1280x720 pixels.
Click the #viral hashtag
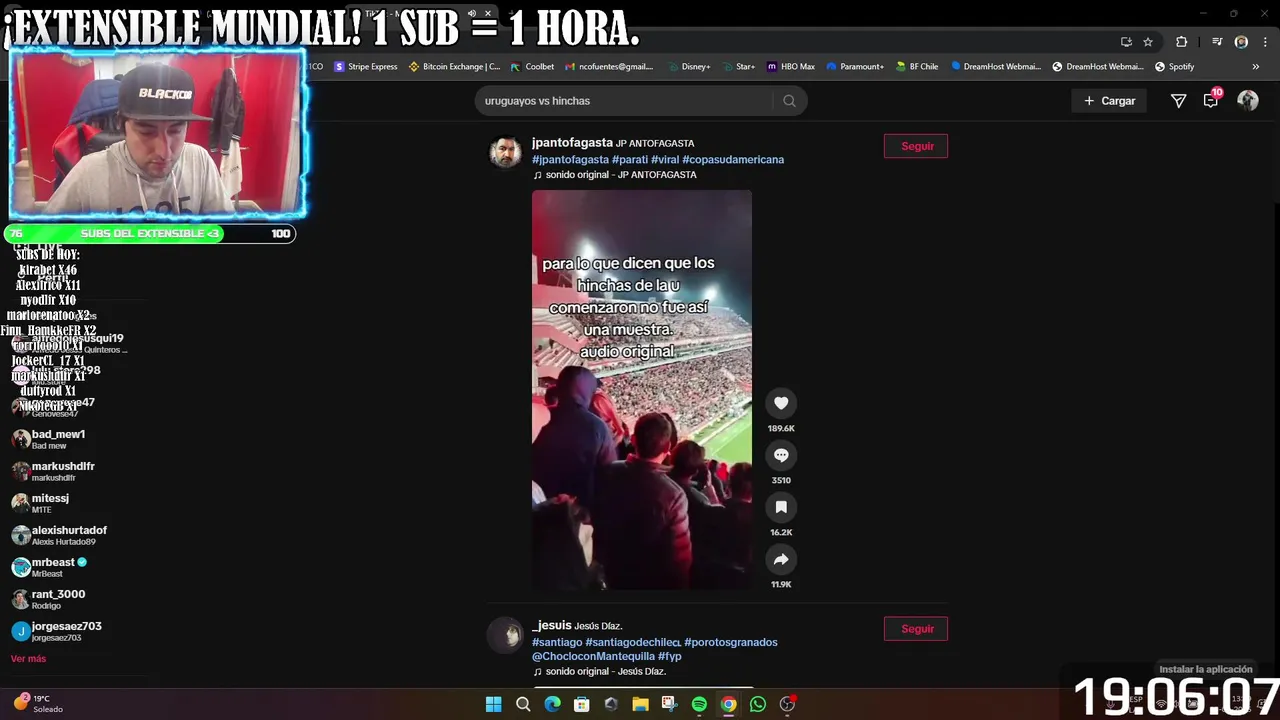[x=665, y=159]
